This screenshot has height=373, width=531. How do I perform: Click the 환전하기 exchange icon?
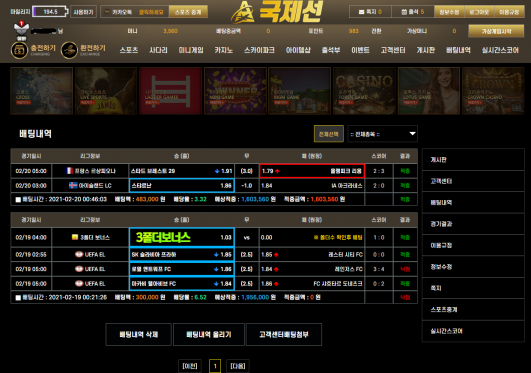coord(69,50)
